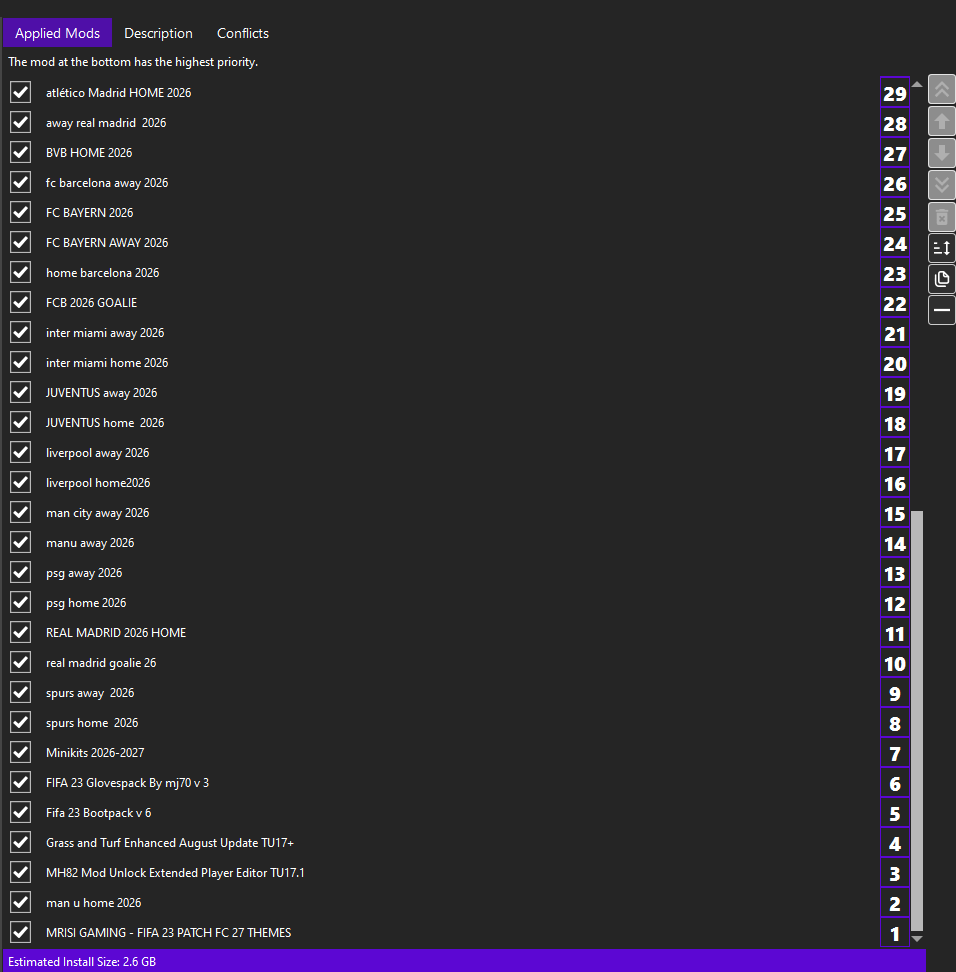Open the Description tab
The width and height of the screenshot is (956, 972).
tap(158, 33)
